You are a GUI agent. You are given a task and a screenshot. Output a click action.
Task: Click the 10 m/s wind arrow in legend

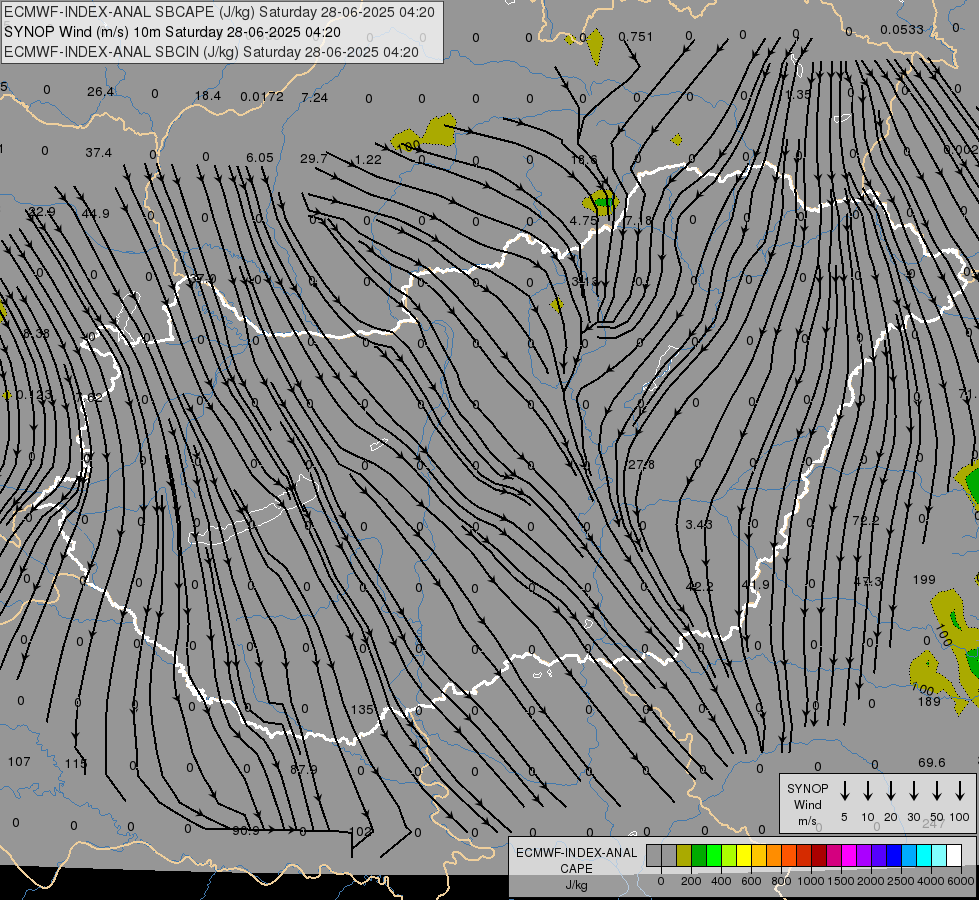click(867, 790)
